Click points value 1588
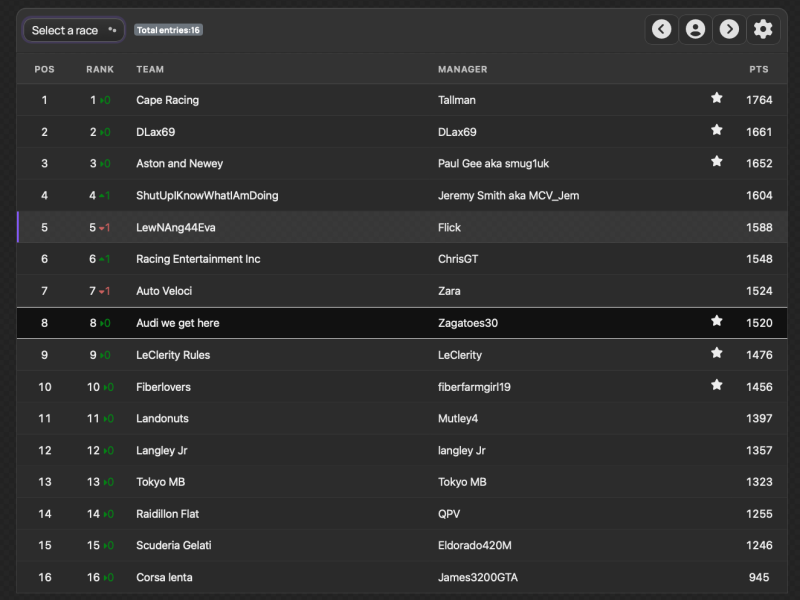The height and width of the screenshot is (600, 800). point(759,228)
